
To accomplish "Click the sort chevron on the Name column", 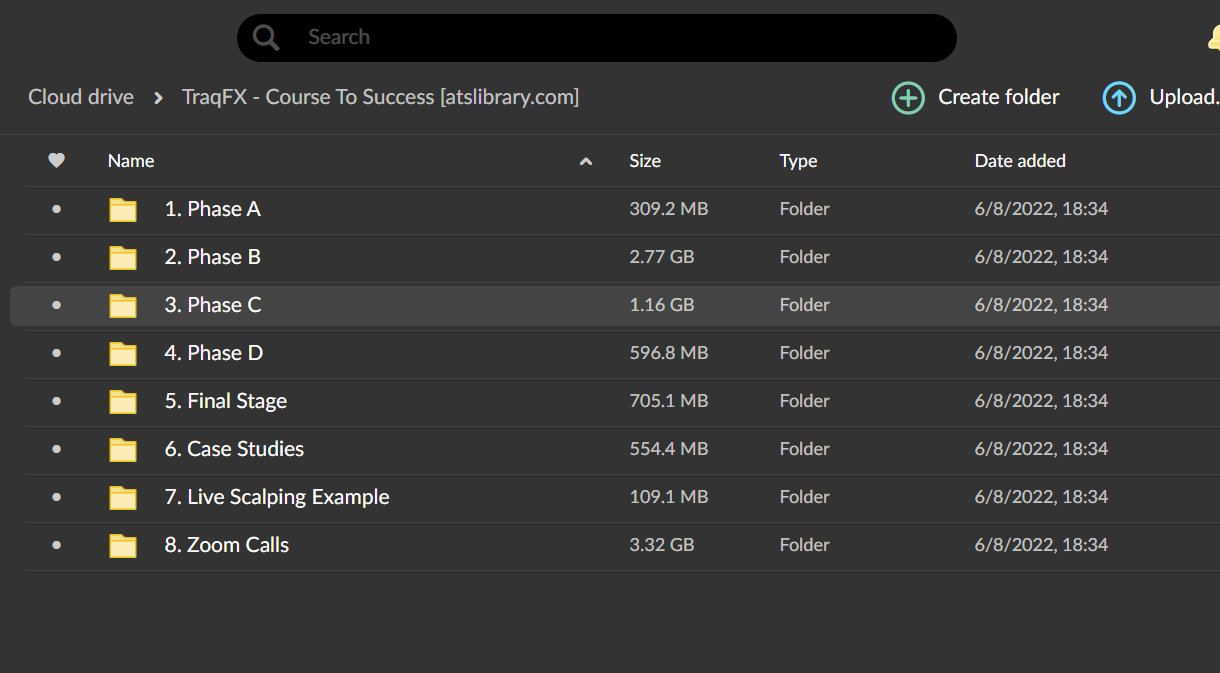I will click(x=585, y=161).
